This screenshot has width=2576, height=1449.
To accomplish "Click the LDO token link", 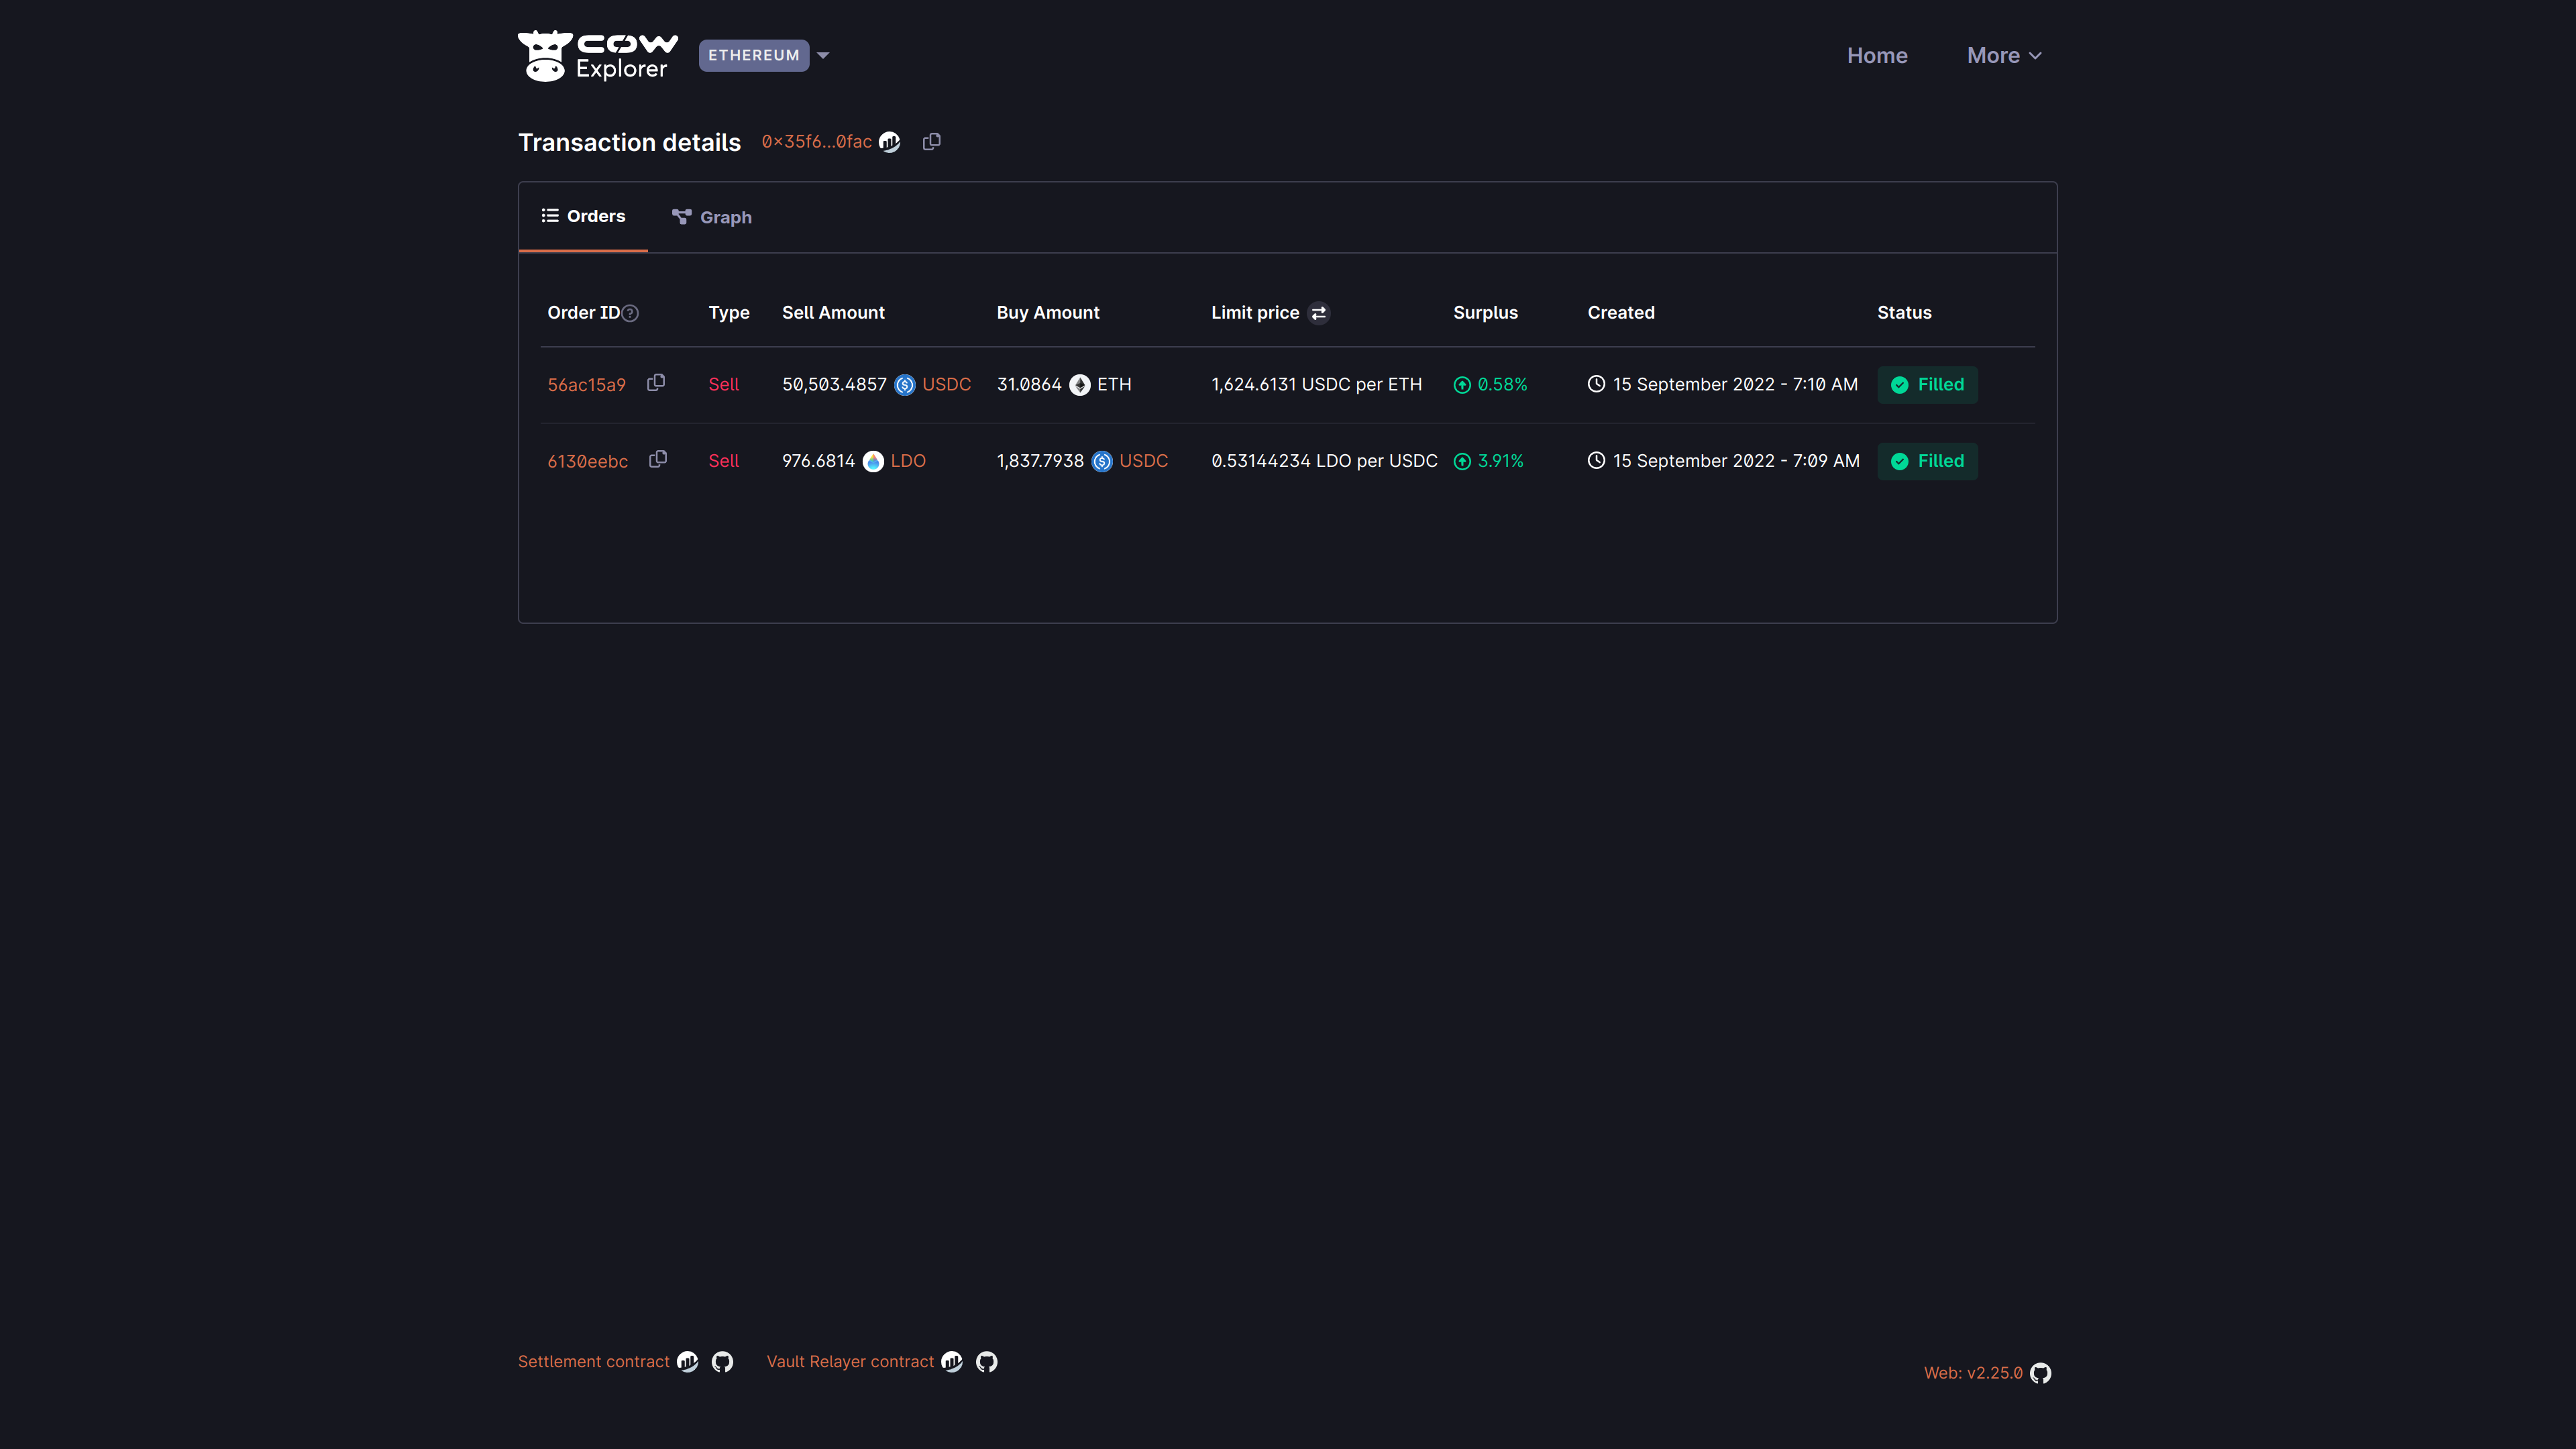I will coord(907,461).
